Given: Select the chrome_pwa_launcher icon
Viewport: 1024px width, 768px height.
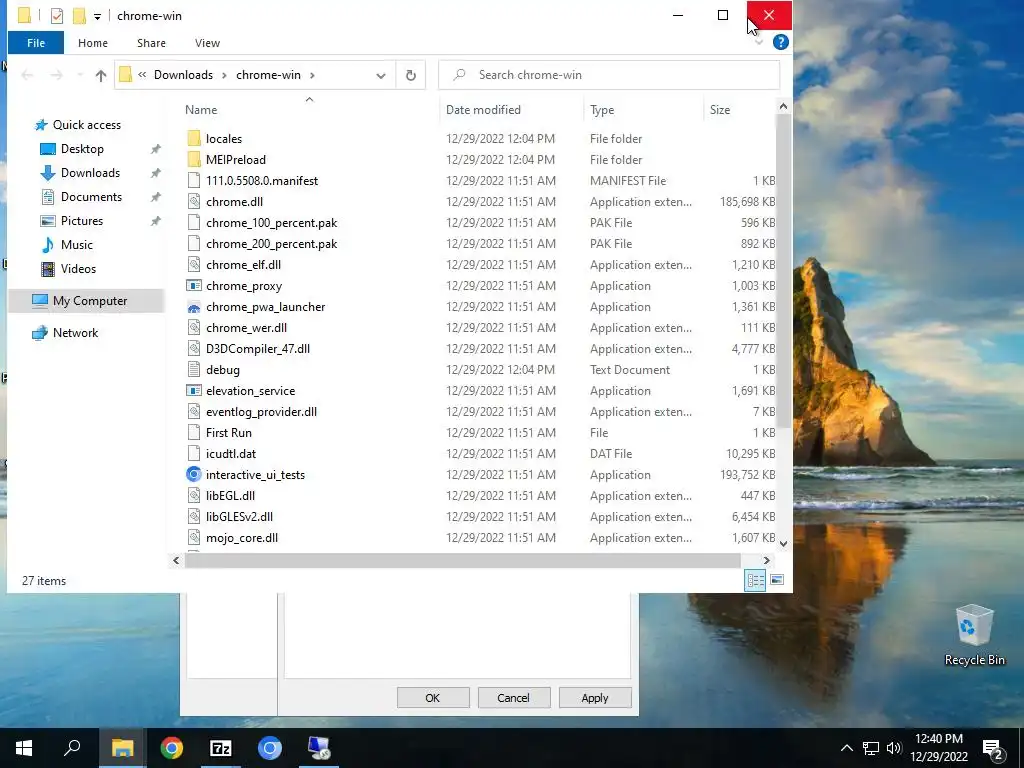Looking at the screenshot, I should [x=193, y=307].
